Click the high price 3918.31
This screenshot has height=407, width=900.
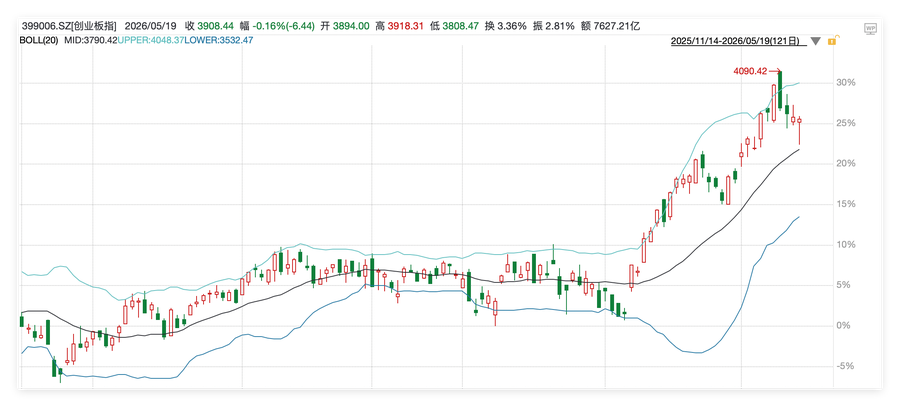pos(407,26)
